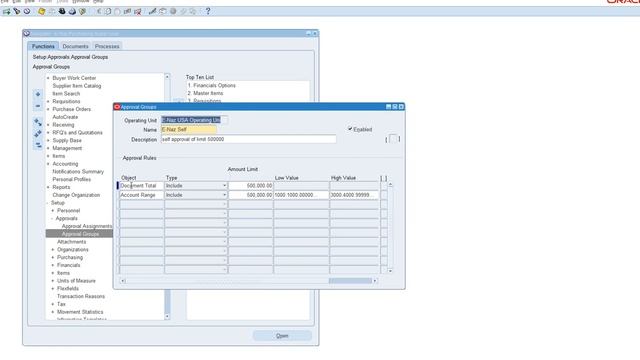Viewport: 640px width, 360px height.
Task: Toggle the Enabled checkbox
Action: (x=350, y=129)
